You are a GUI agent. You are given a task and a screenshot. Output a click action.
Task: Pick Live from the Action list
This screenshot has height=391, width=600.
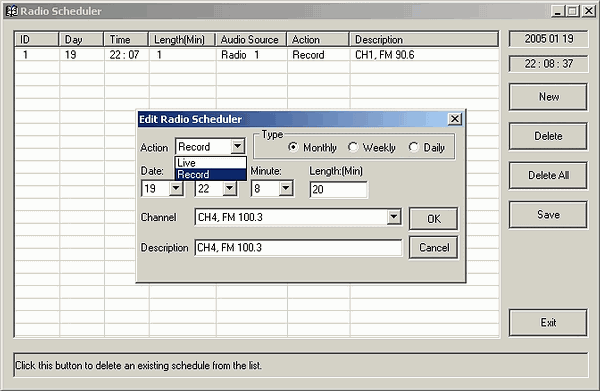tap(210, 163)
